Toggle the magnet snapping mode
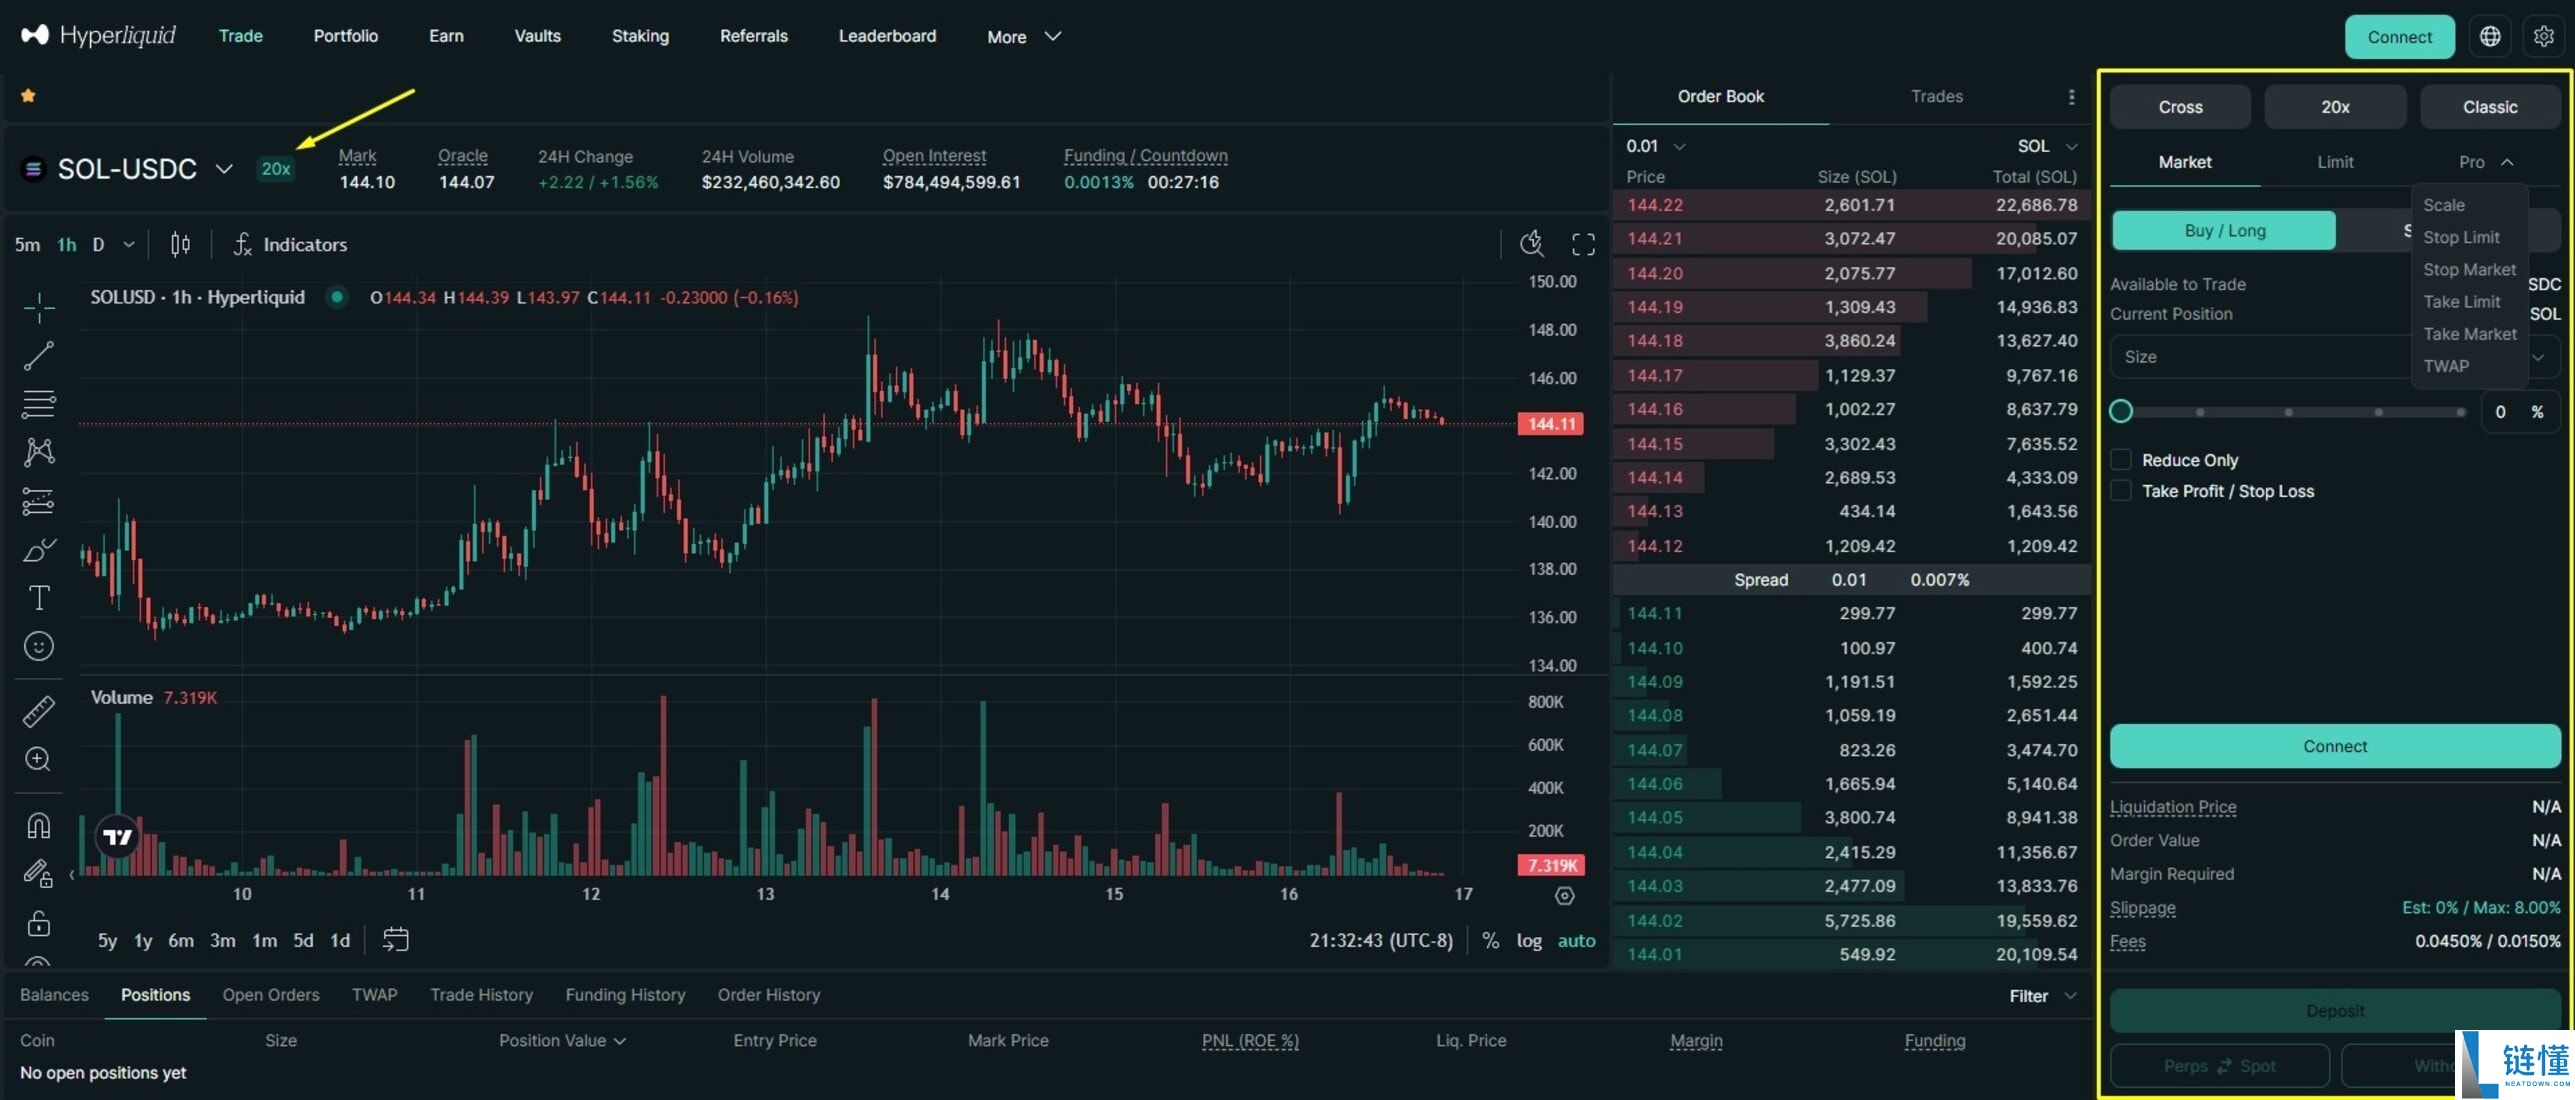 pos(39,825)
